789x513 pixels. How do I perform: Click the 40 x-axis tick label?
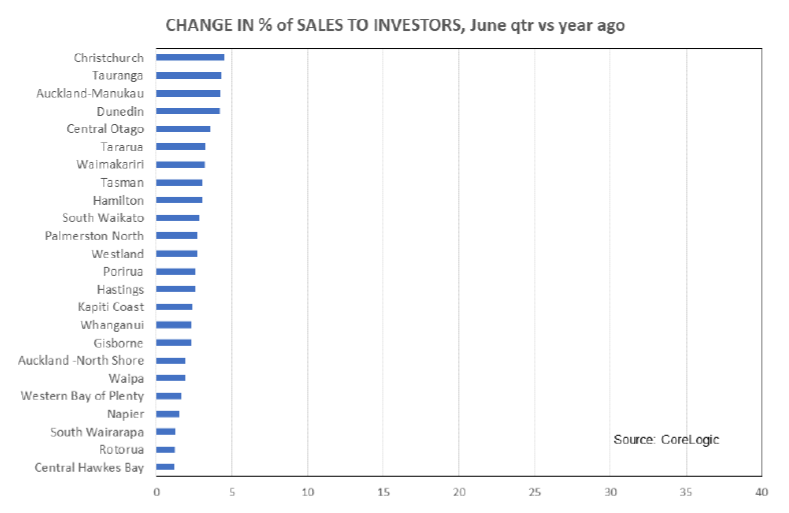pos(761,493)
